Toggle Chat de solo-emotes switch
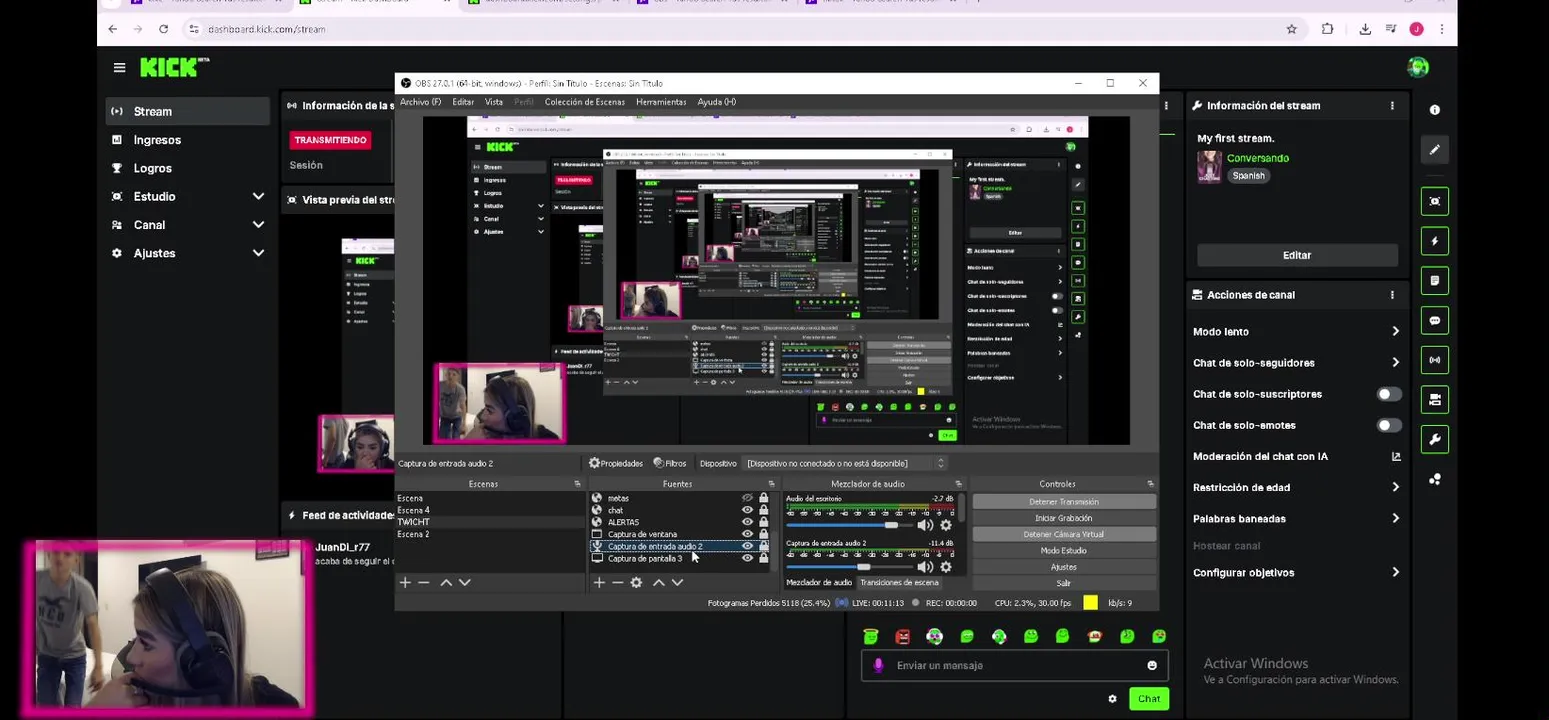Image resolution: width=1549 pixels, height=720 pixels. pyautogui.click(x=1389, y=425)
